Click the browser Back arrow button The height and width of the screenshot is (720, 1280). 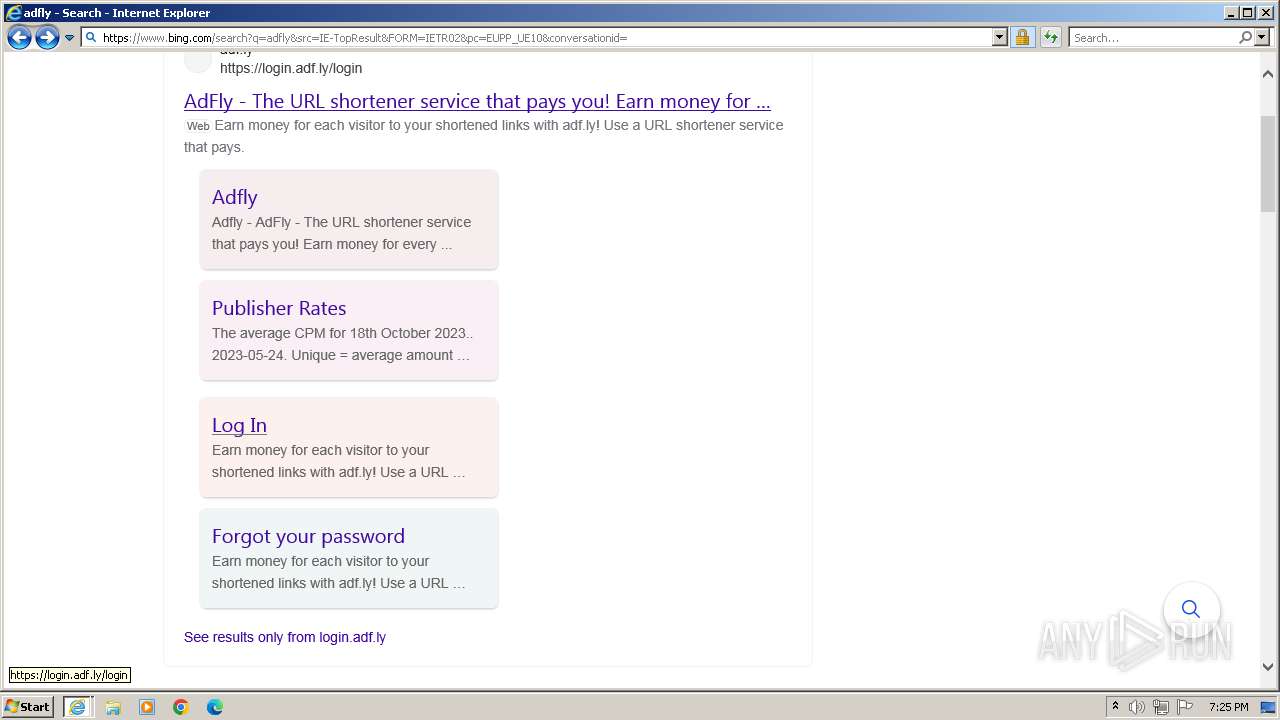19,38
